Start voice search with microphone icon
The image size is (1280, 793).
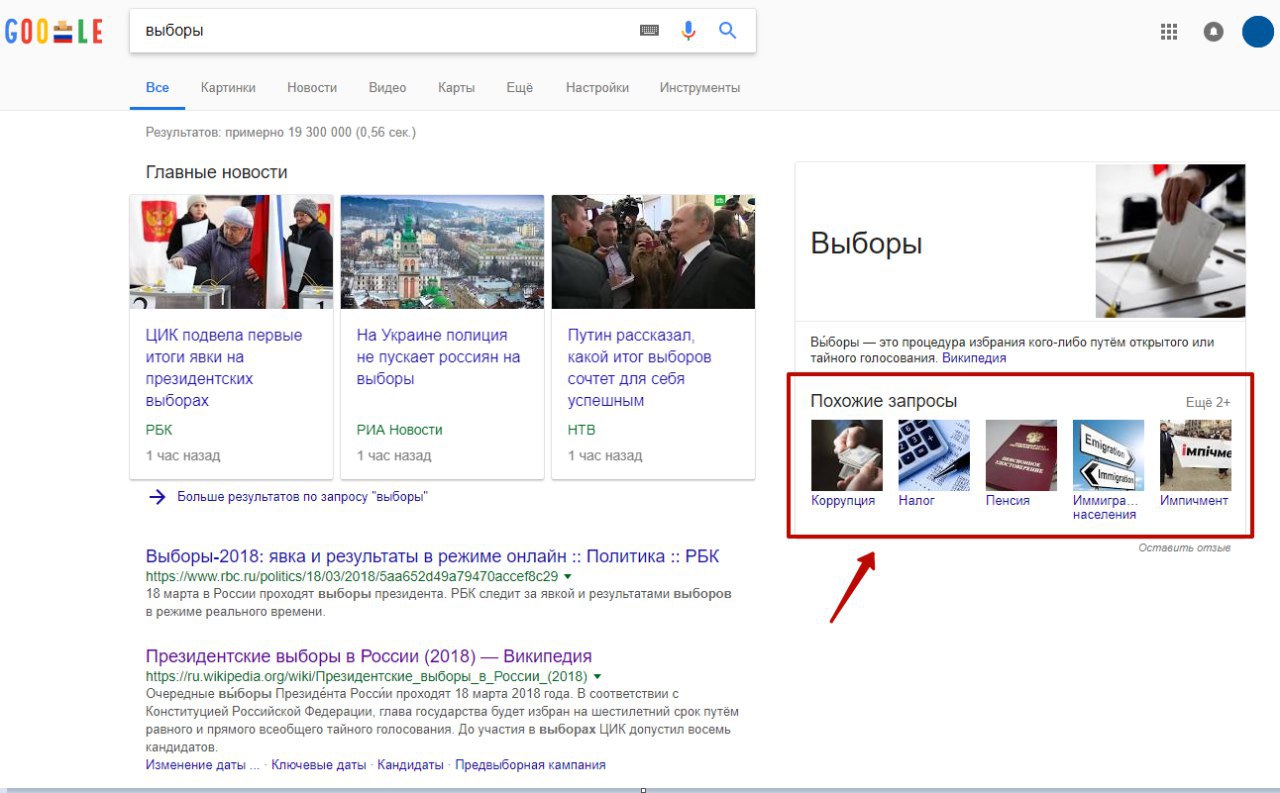pyautogui.click(x=688, y=31)
